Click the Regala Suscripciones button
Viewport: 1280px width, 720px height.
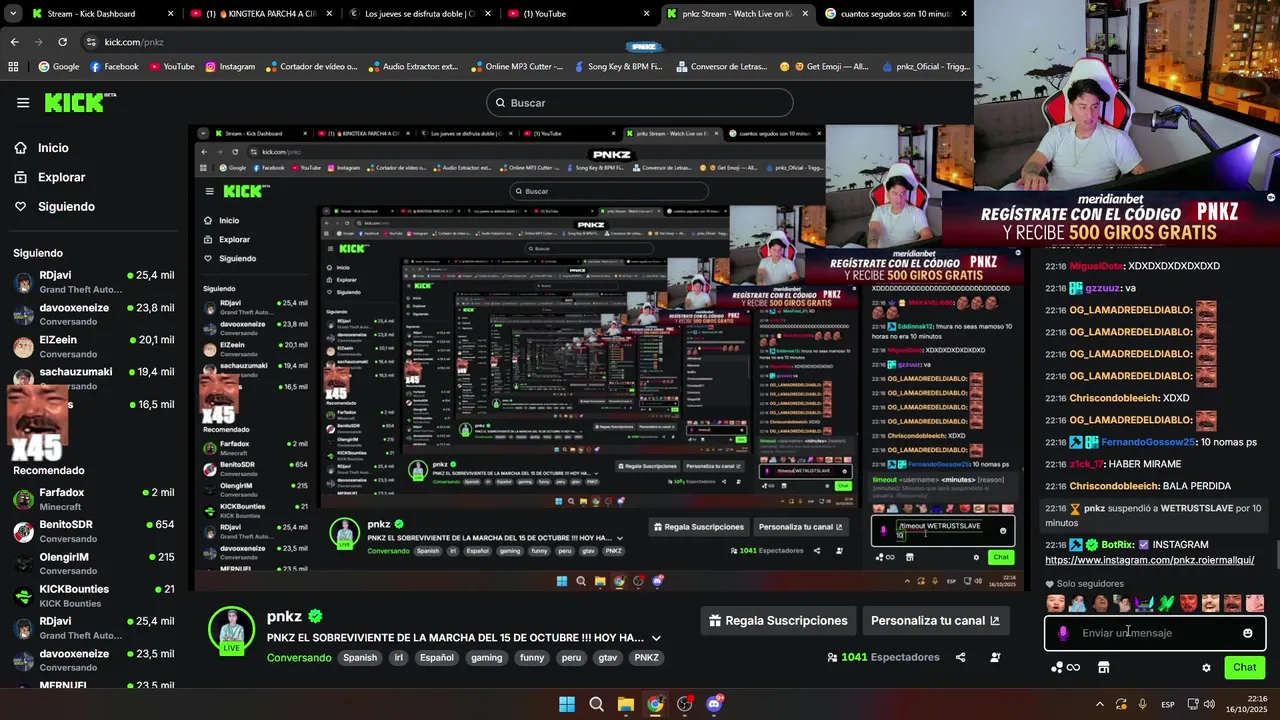[x=778, y=620]
